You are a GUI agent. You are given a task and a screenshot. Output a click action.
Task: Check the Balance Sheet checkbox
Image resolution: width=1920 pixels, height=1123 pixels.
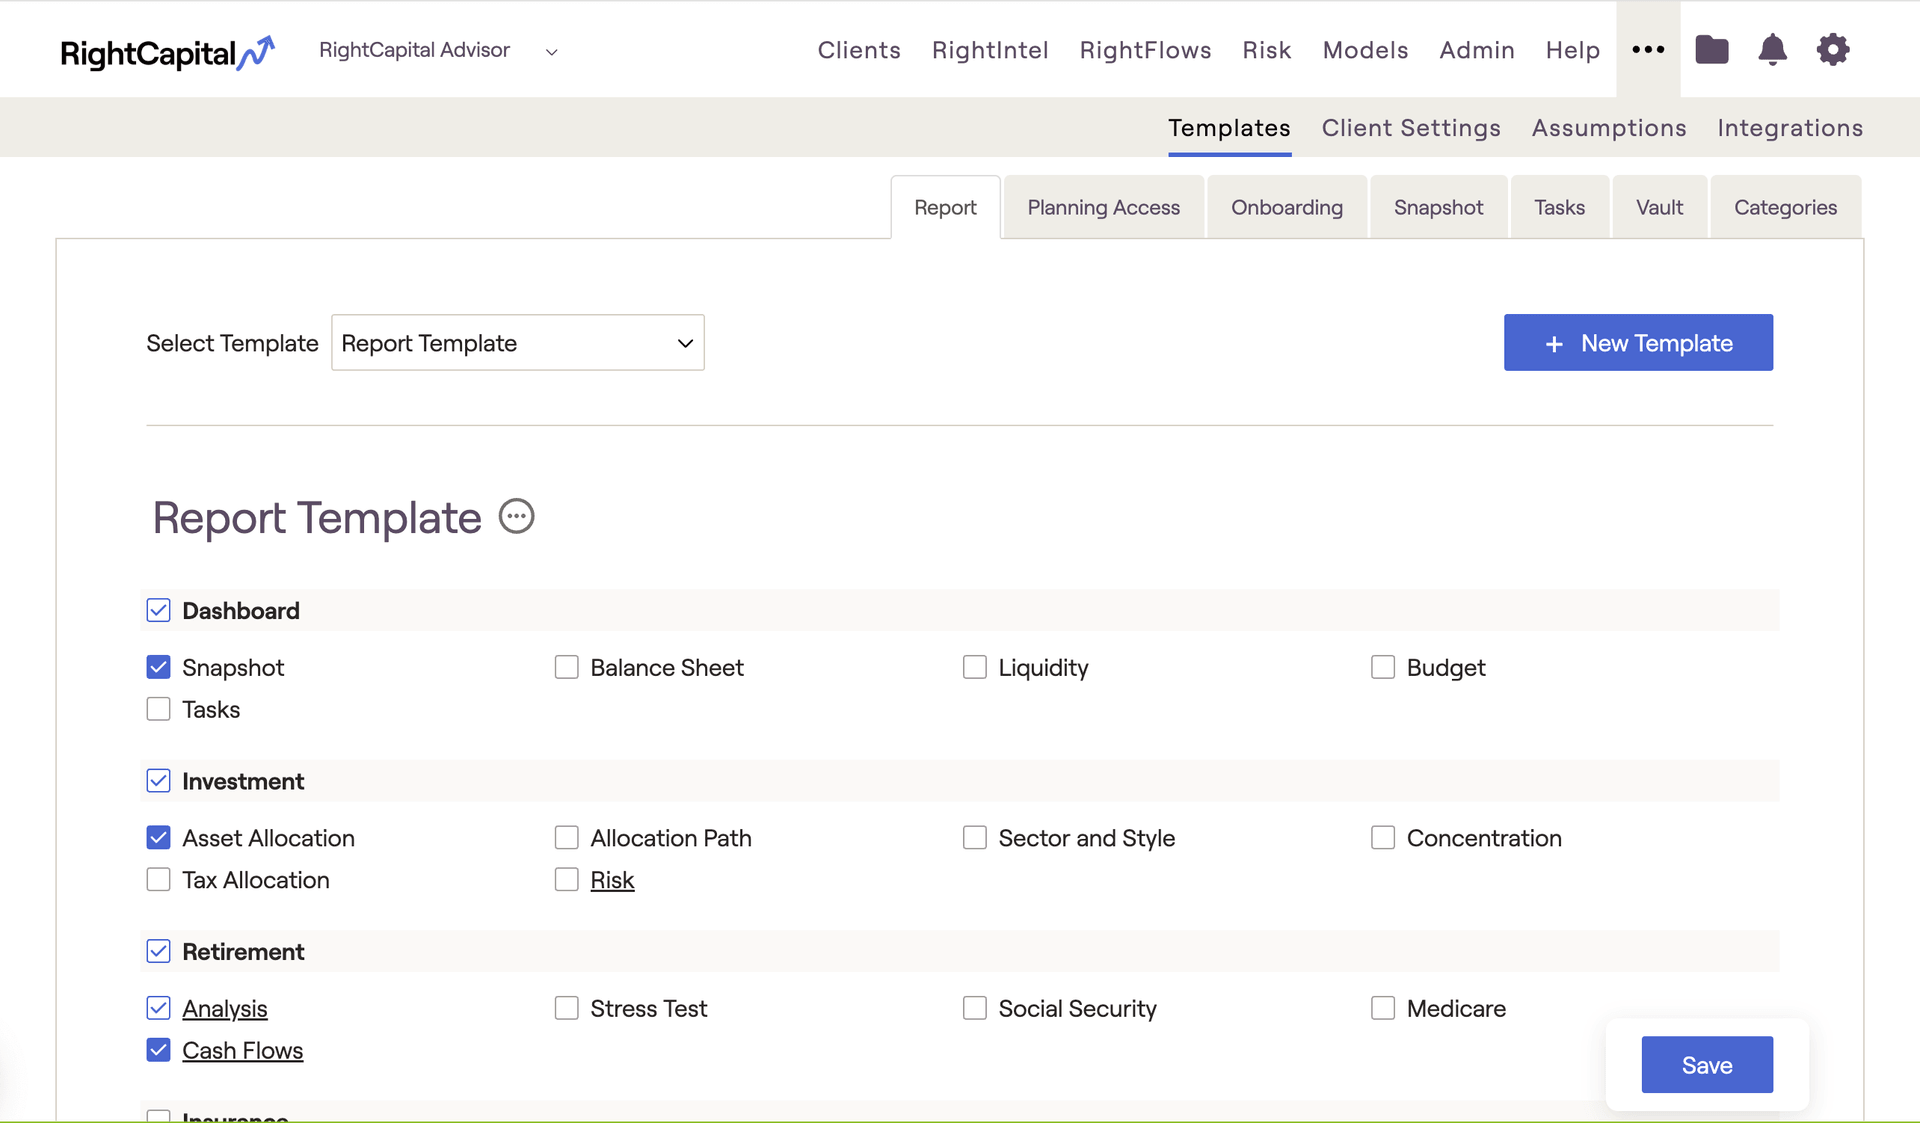tap(566, 667)
